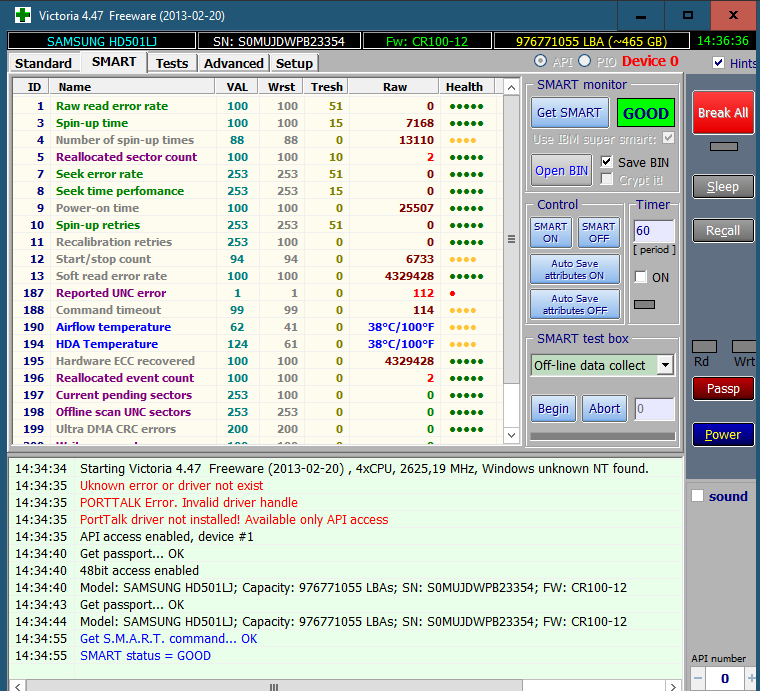The height and width of the screenshot is (691, 760).
Task: Toggle the Save BIN checkbox
Action: [607, 162]
